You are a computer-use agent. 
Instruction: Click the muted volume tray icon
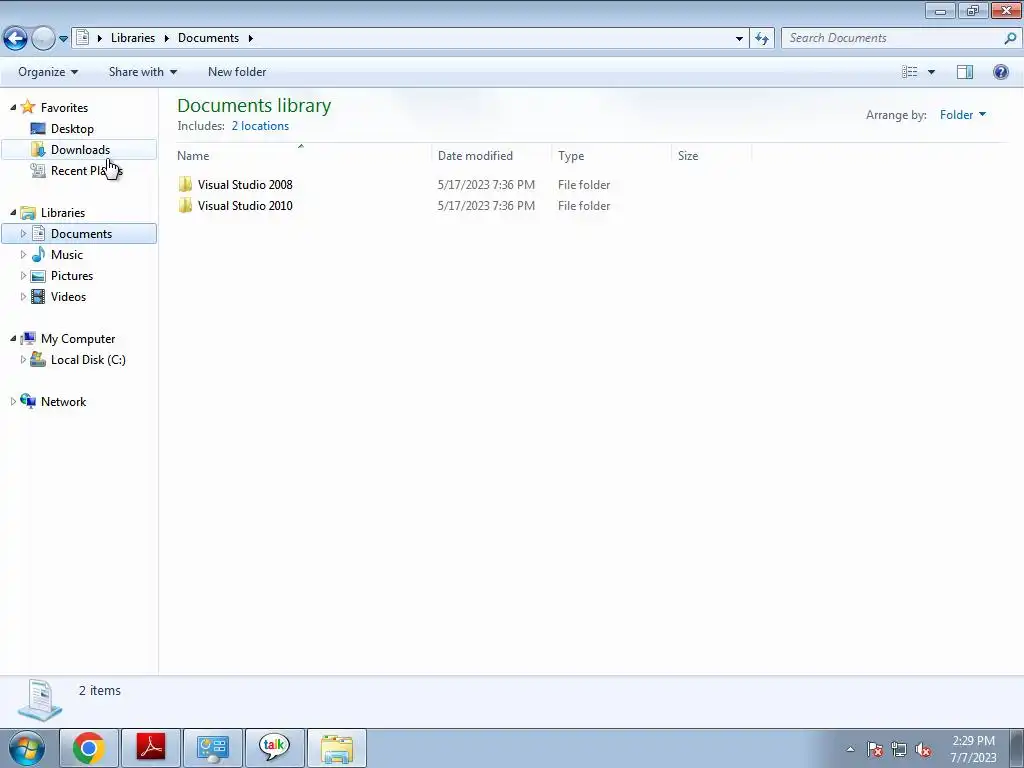[923, 749]
